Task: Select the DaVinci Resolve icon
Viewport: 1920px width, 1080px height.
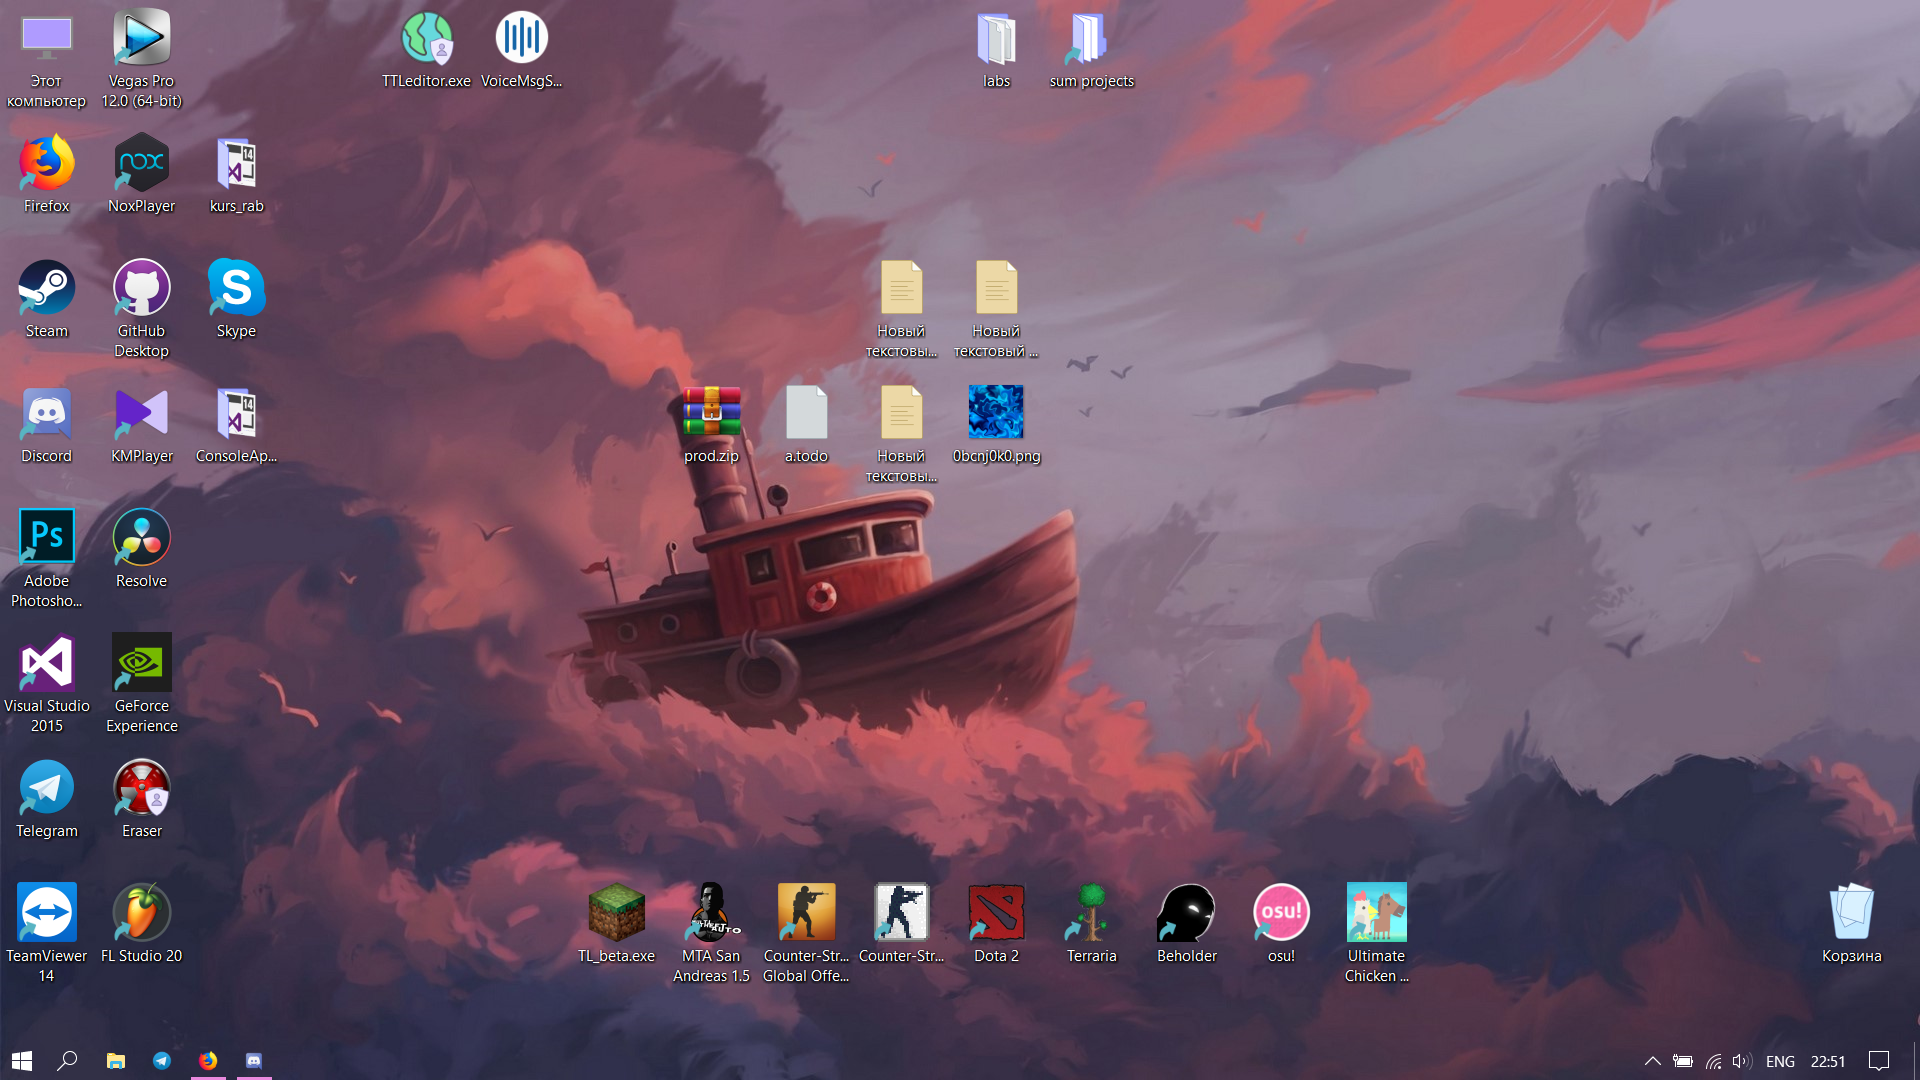Action: (141, 550)
